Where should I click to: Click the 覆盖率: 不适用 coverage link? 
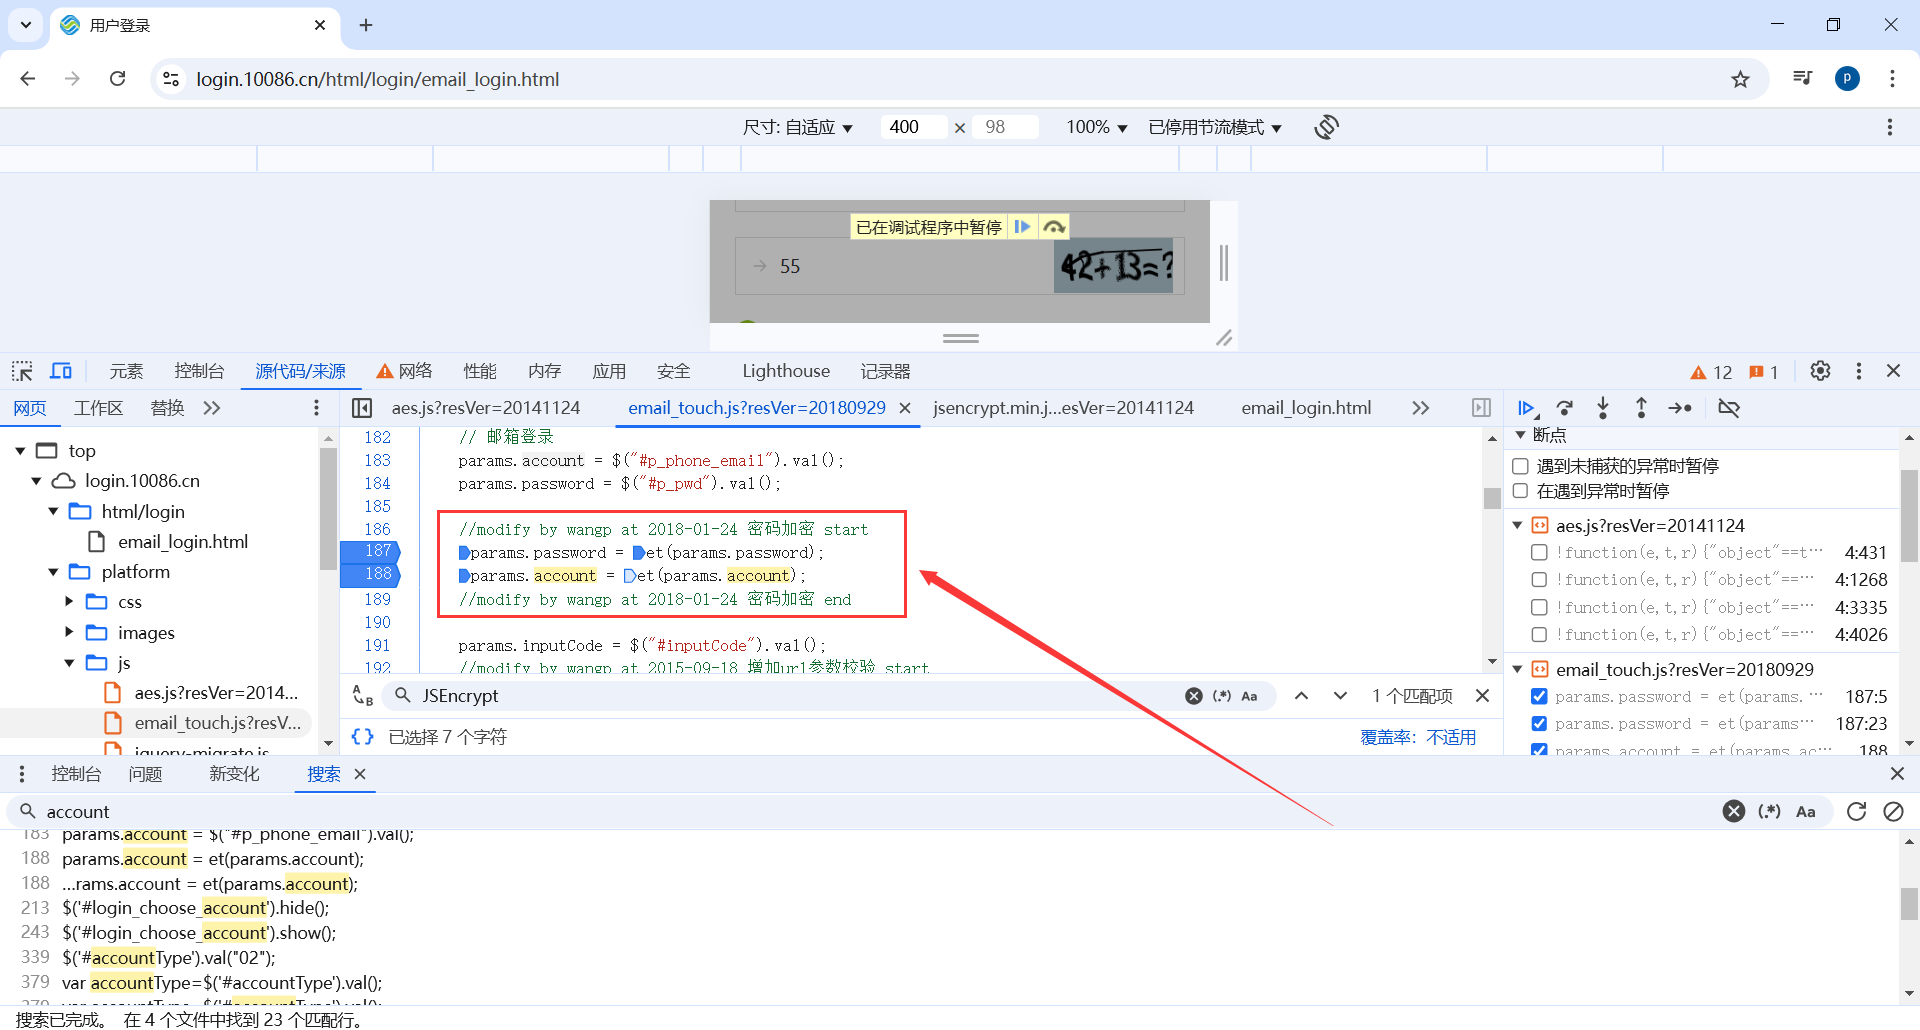click(x=1418, y=737)
